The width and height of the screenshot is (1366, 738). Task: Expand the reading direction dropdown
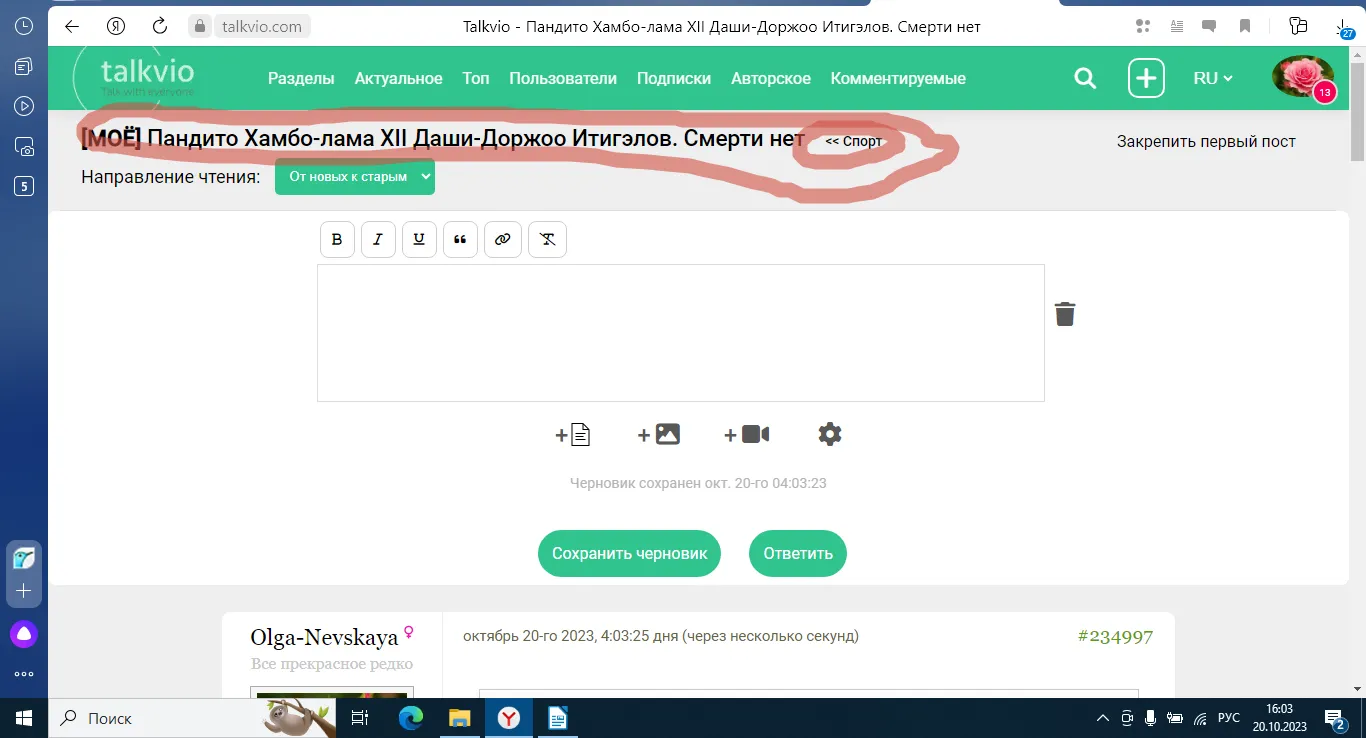click(x=355, y=177)
